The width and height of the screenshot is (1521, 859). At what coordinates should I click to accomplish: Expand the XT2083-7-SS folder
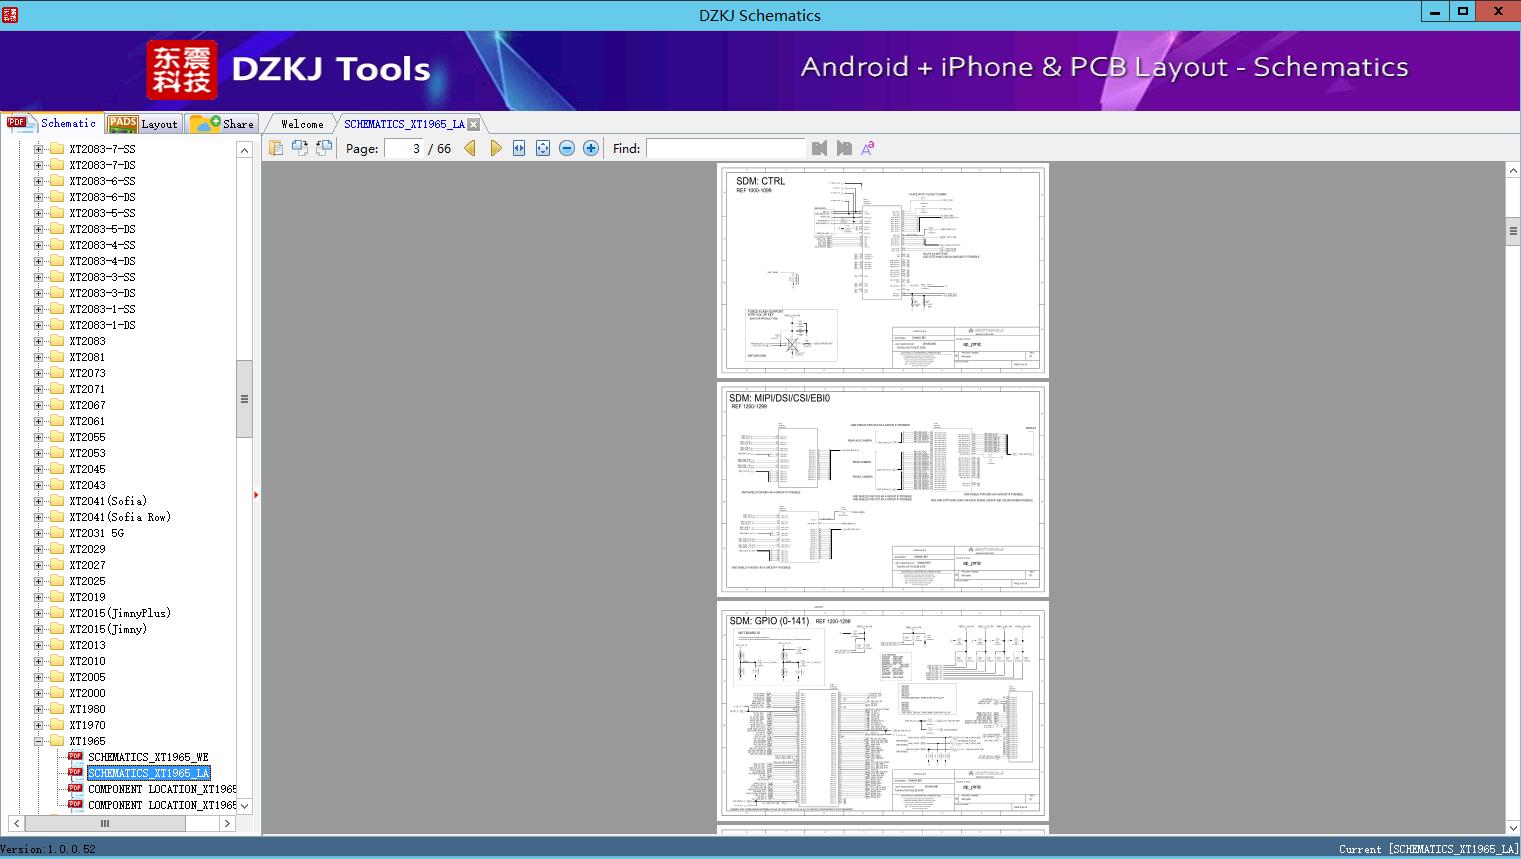(39, 149)
